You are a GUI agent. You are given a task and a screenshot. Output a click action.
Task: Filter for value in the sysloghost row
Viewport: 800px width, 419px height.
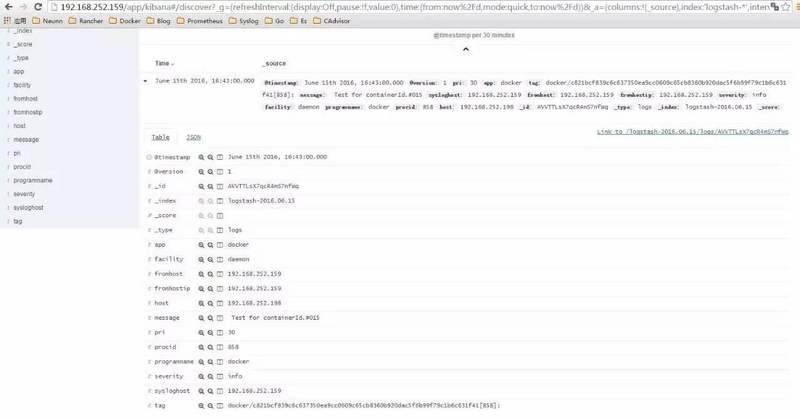pos(201,391)
